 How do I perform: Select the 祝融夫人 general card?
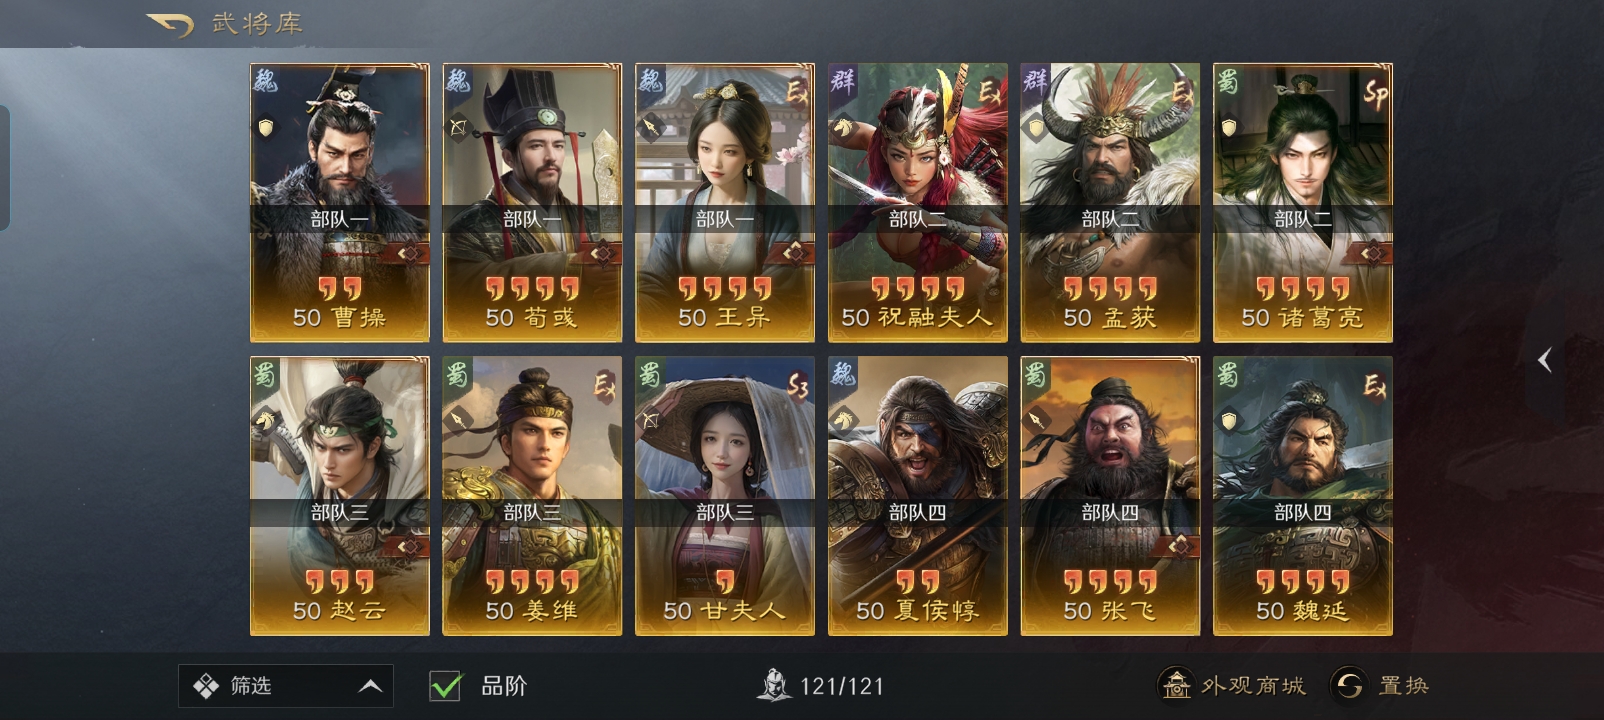pyautogui.click(x=918, y=203)
